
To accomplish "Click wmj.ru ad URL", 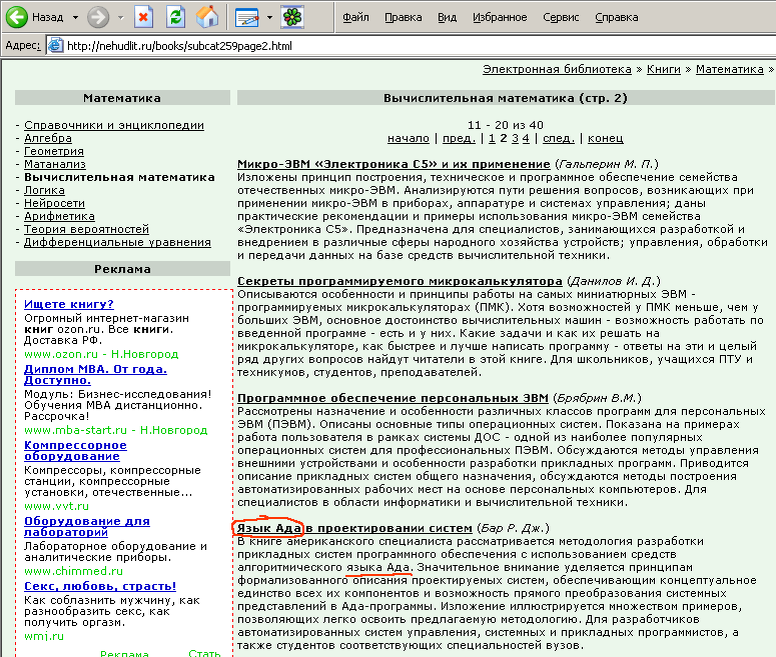I will [44, 636].
